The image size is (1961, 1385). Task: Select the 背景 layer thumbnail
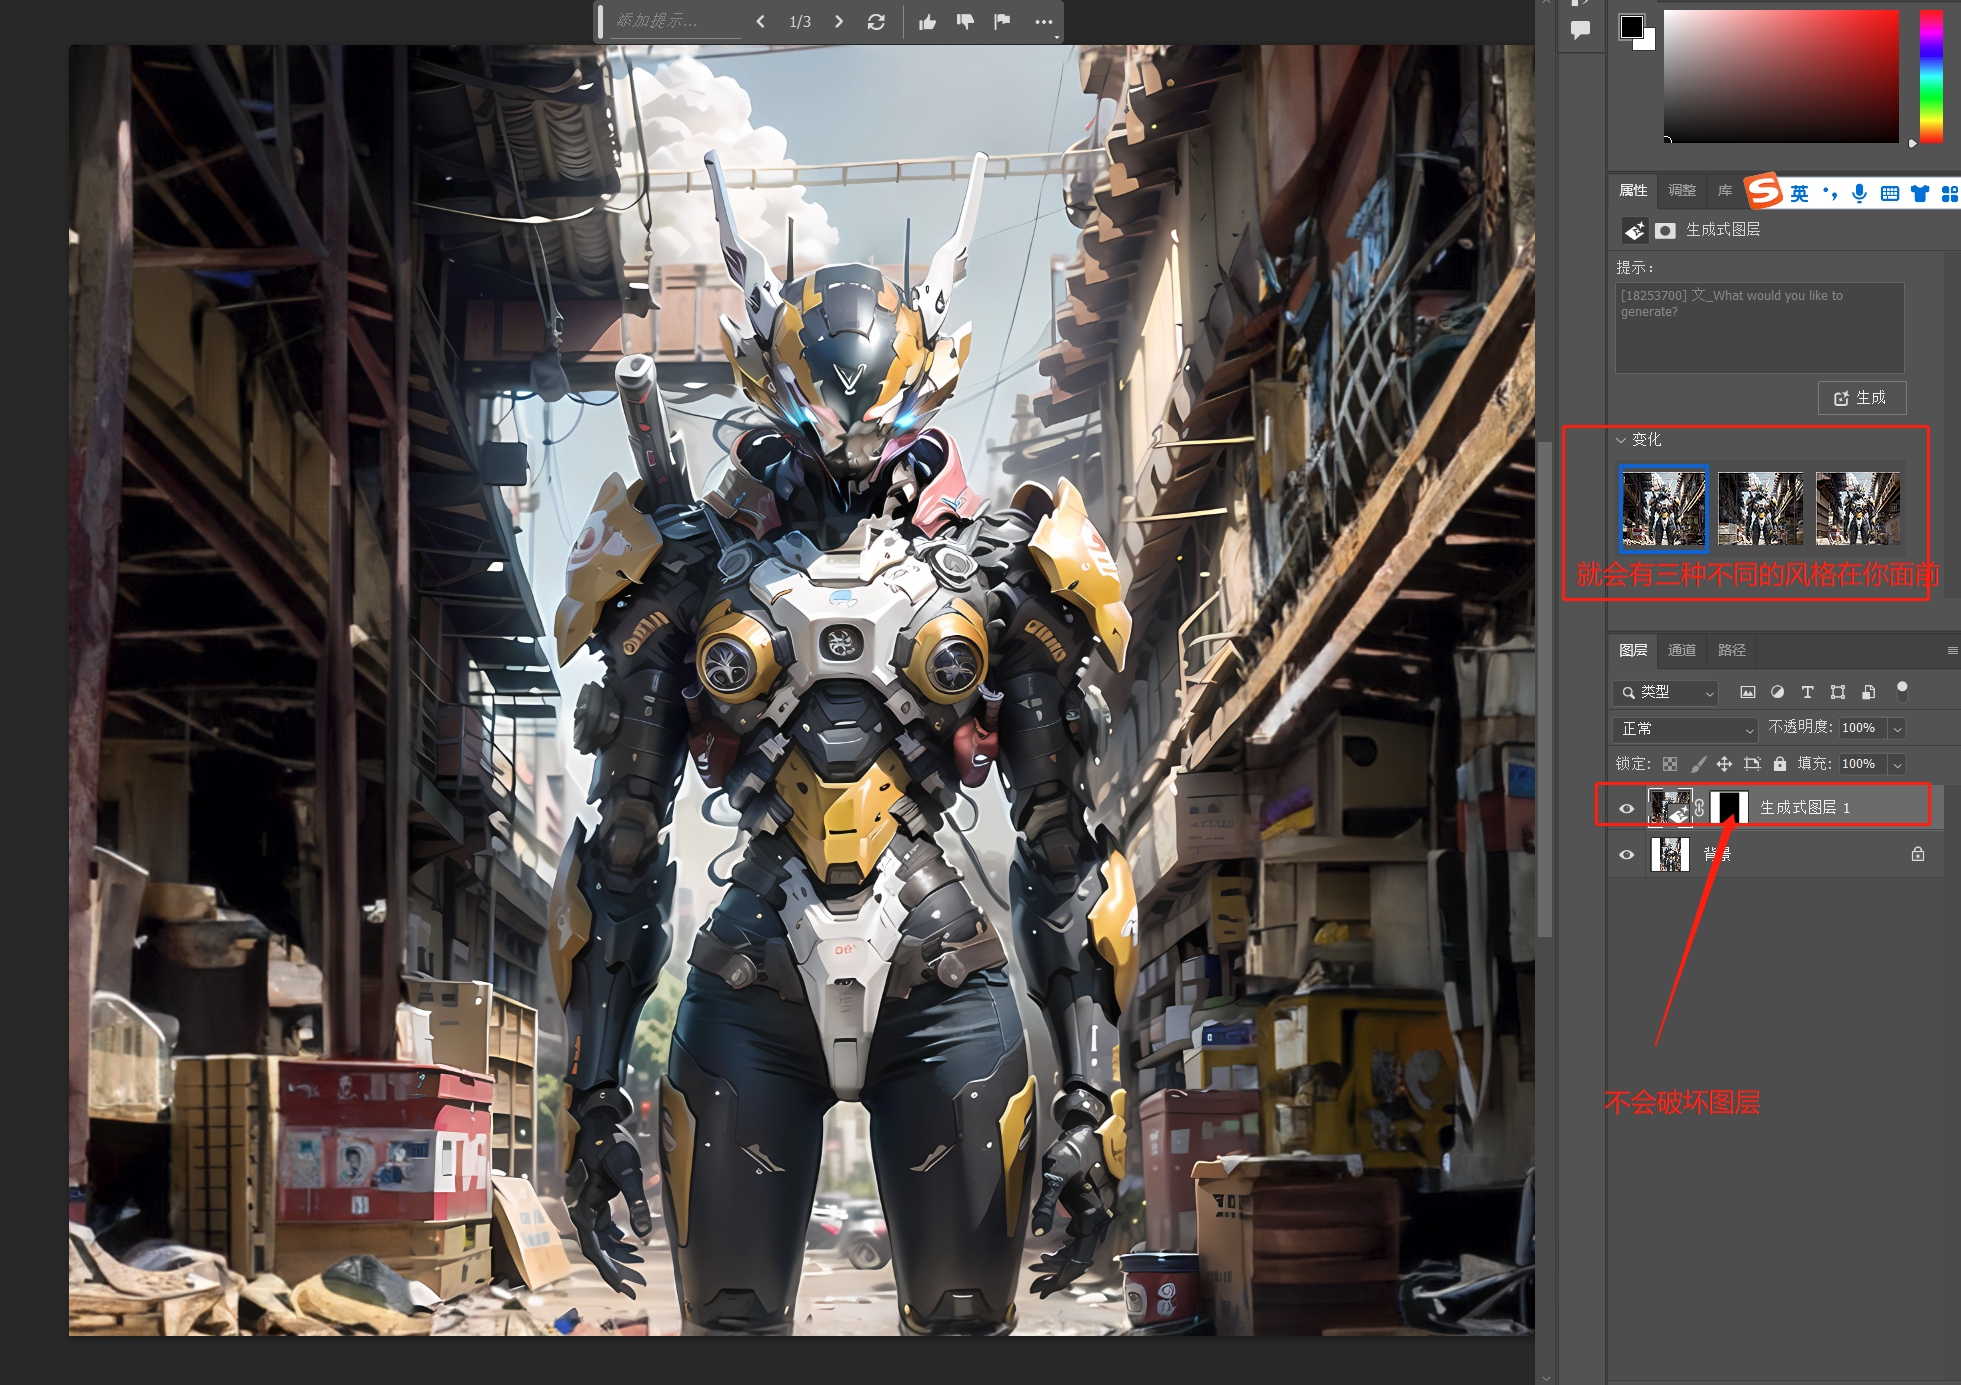pos(1669,854)
